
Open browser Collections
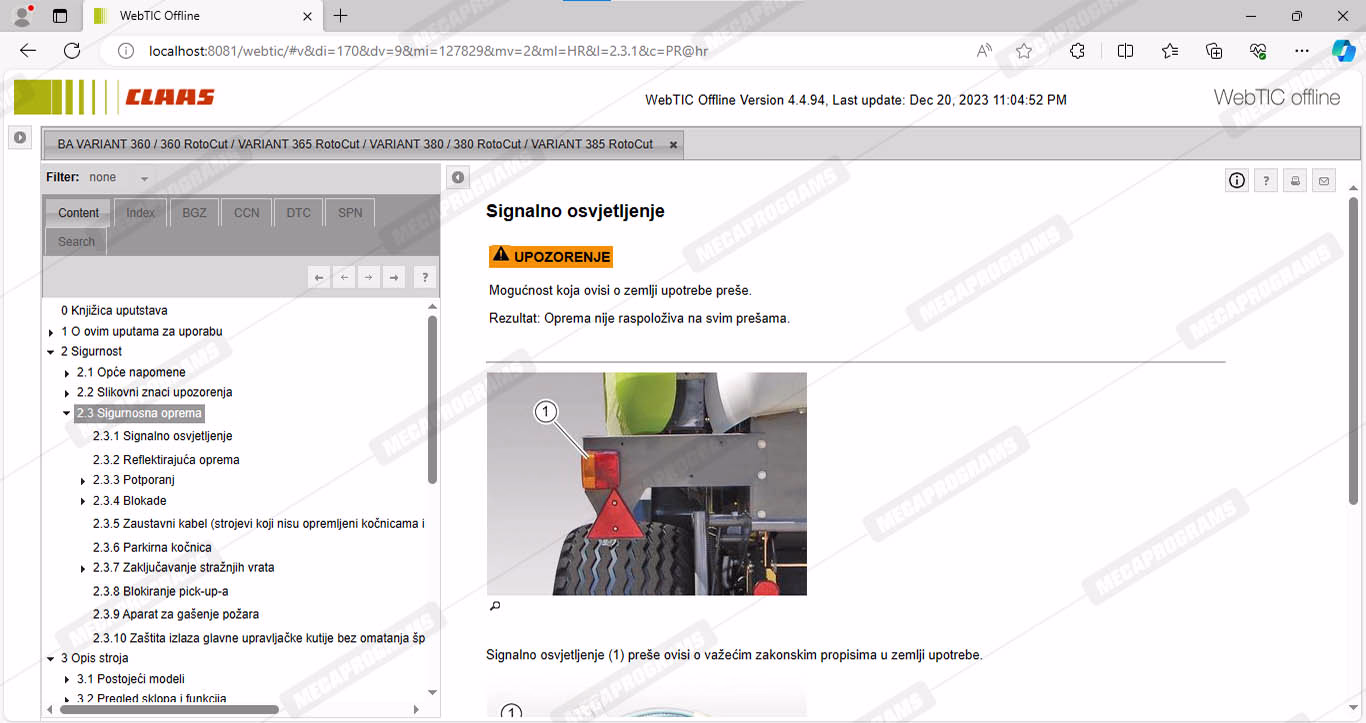coord(1214,51)
